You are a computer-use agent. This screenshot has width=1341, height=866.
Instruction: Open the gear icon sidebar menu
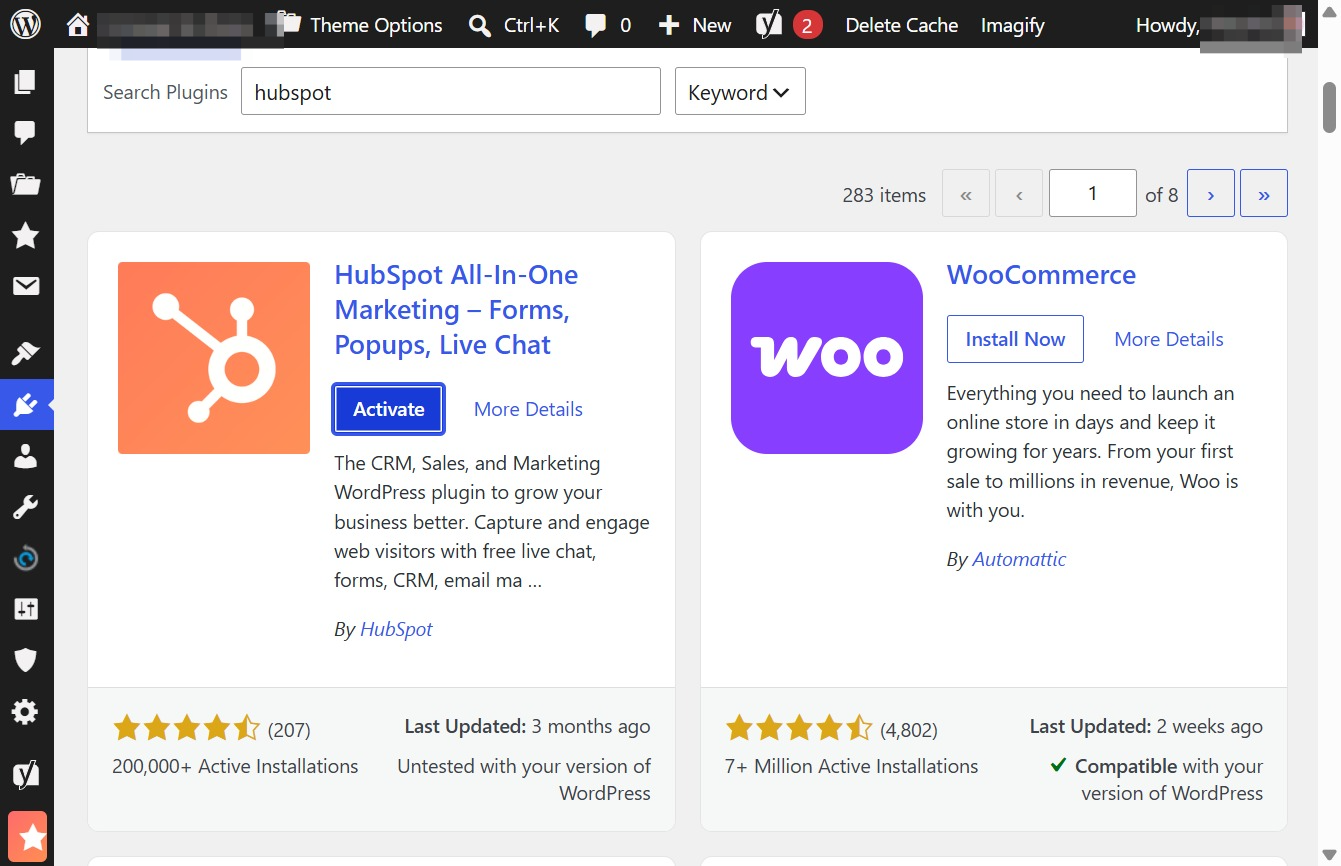tap(25, 712)
